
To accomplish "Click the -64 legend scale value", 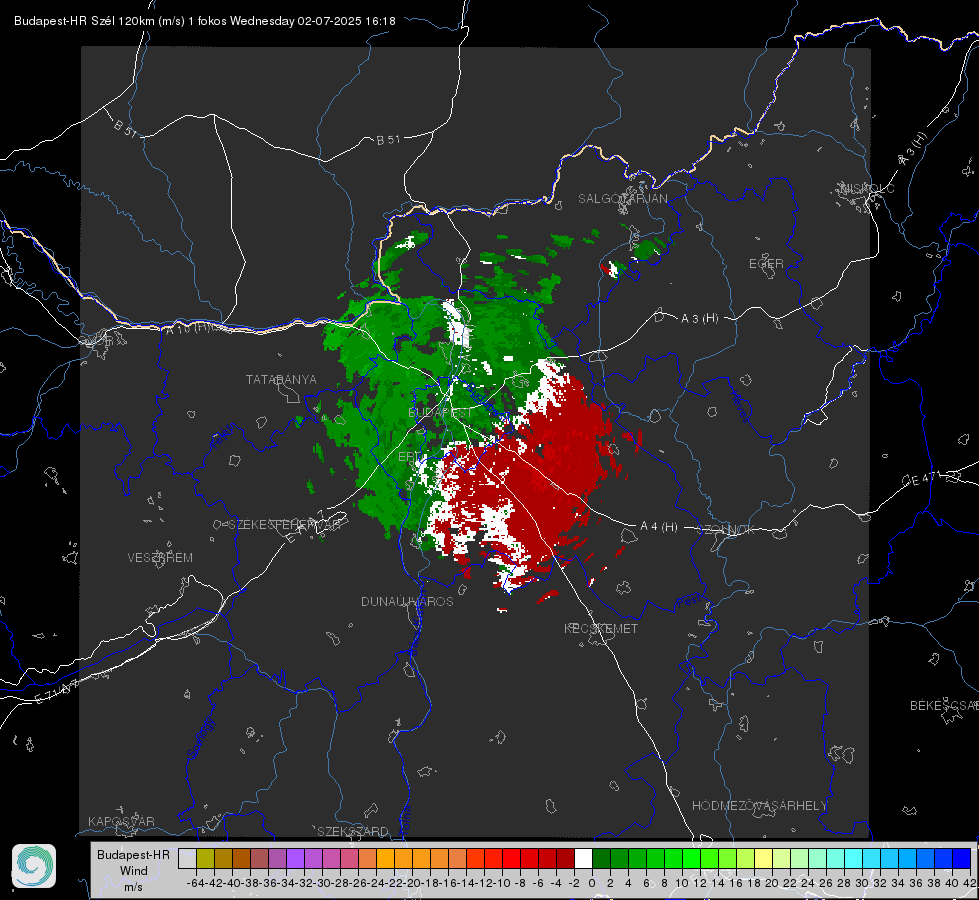I will click(x=195, y=883).
